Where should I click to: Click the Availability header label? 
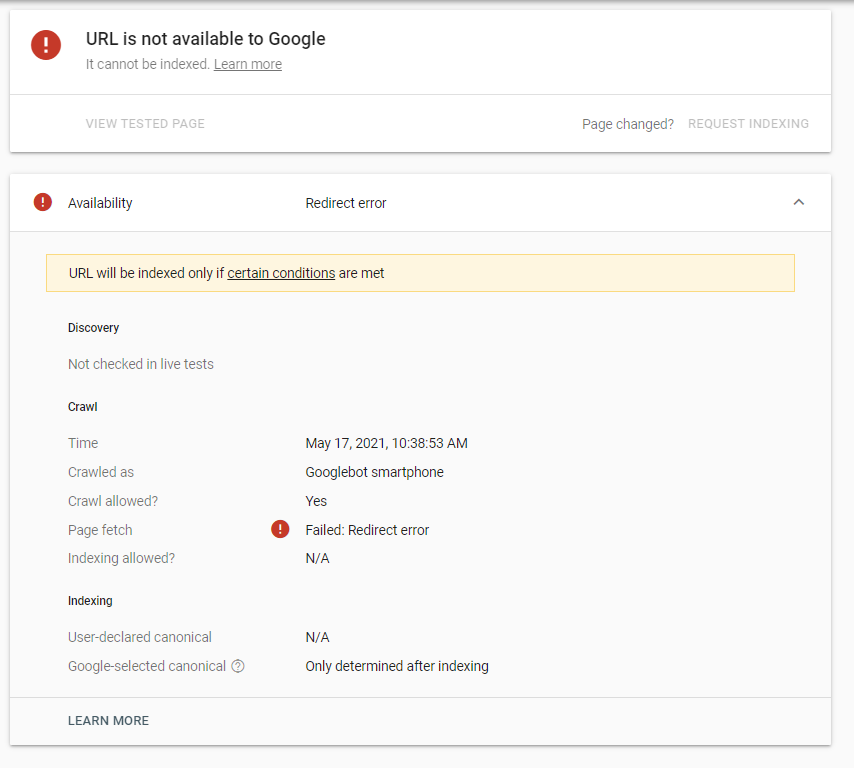pos(100,203)
